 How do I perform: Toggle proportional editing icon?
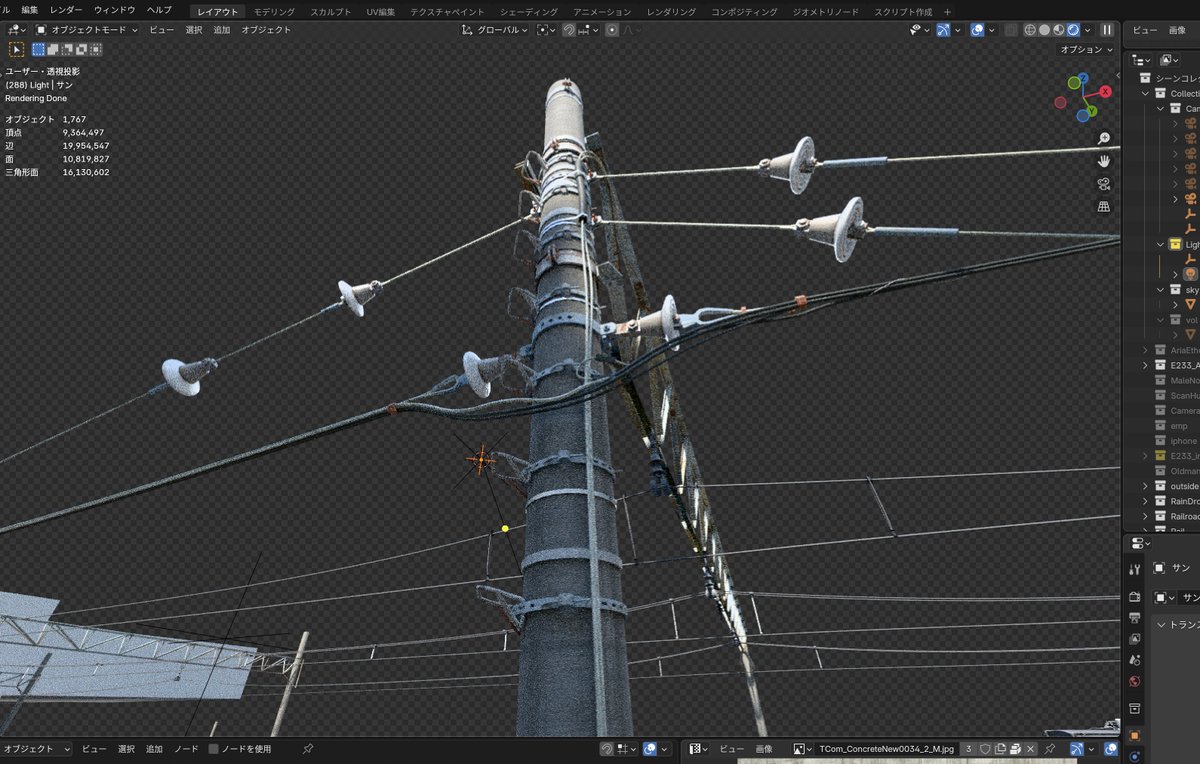612,30
